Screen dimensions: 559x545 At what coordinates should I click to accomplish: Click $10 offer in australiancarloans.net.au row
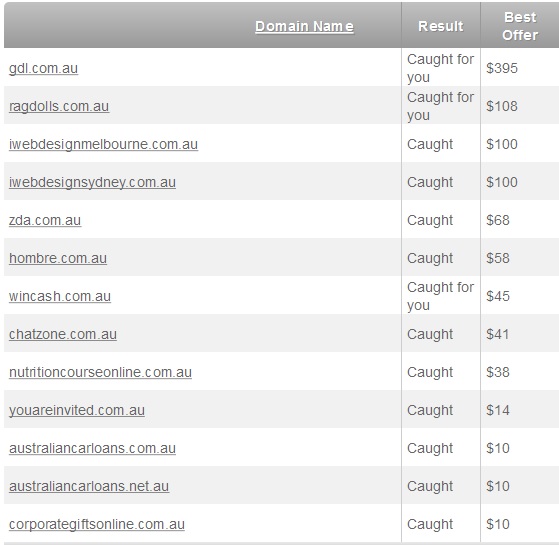click(498, 487)
